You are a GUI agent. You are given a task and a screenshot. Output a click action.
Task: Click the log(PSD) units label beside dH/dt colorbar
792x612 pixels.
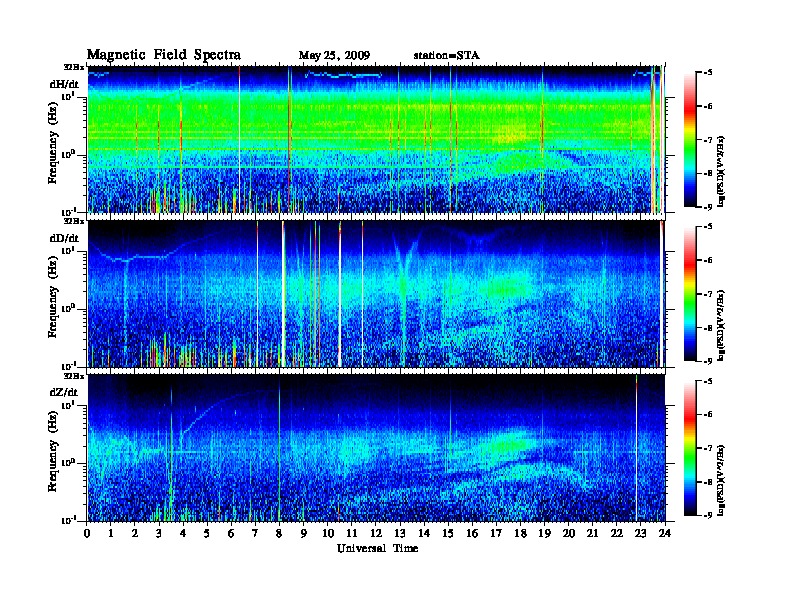[x=722, y=172]
